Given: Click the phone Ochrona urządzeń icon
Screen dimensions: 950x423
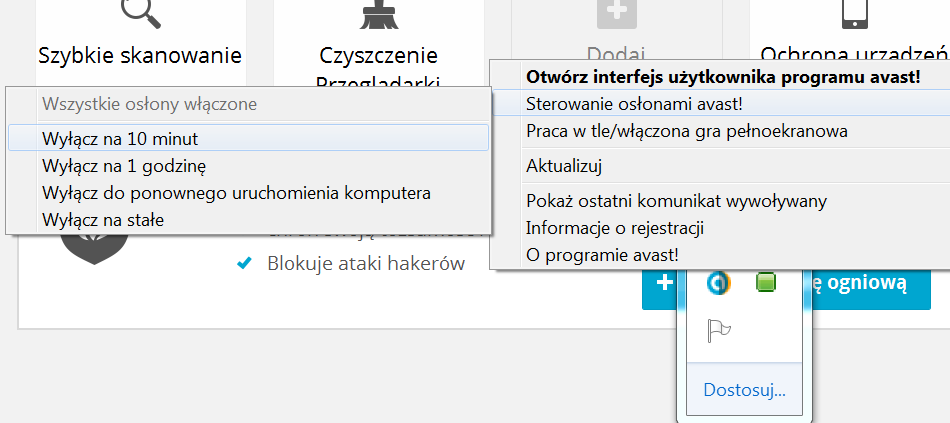Looking at the screenshot, I should 854,14.
